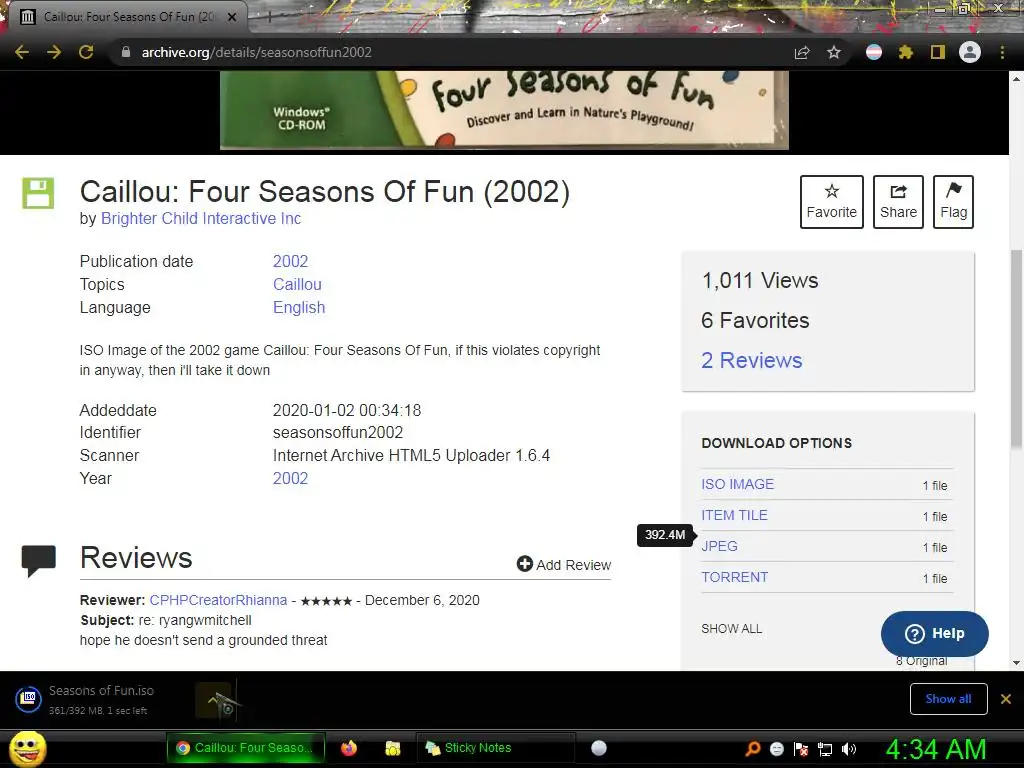
Task: Open the Extensions puzzle-piece menu
Action: point(905,52)
